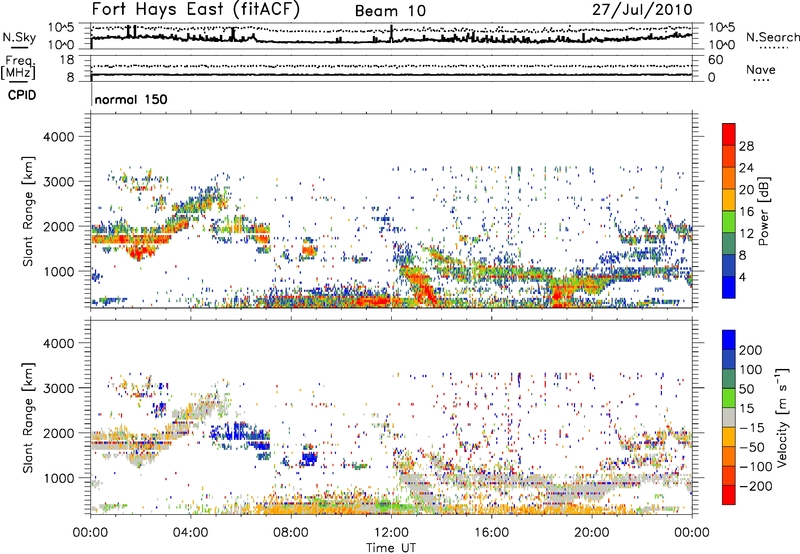
Task: Click the 'Time UT' axis label
Action: pyautogui.click(x=391, y=548)
